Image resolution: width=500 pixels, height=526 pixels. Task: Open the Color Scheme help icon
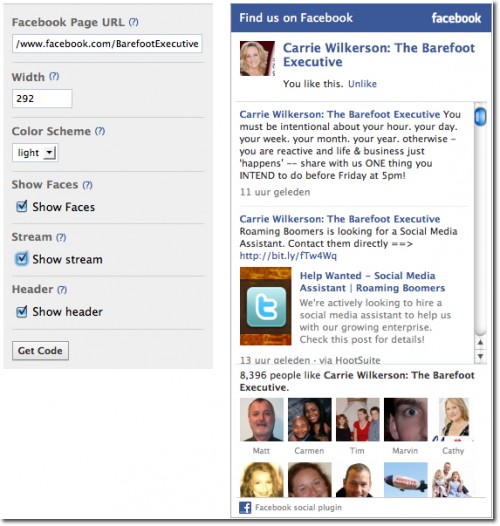[x=100, y=131]
